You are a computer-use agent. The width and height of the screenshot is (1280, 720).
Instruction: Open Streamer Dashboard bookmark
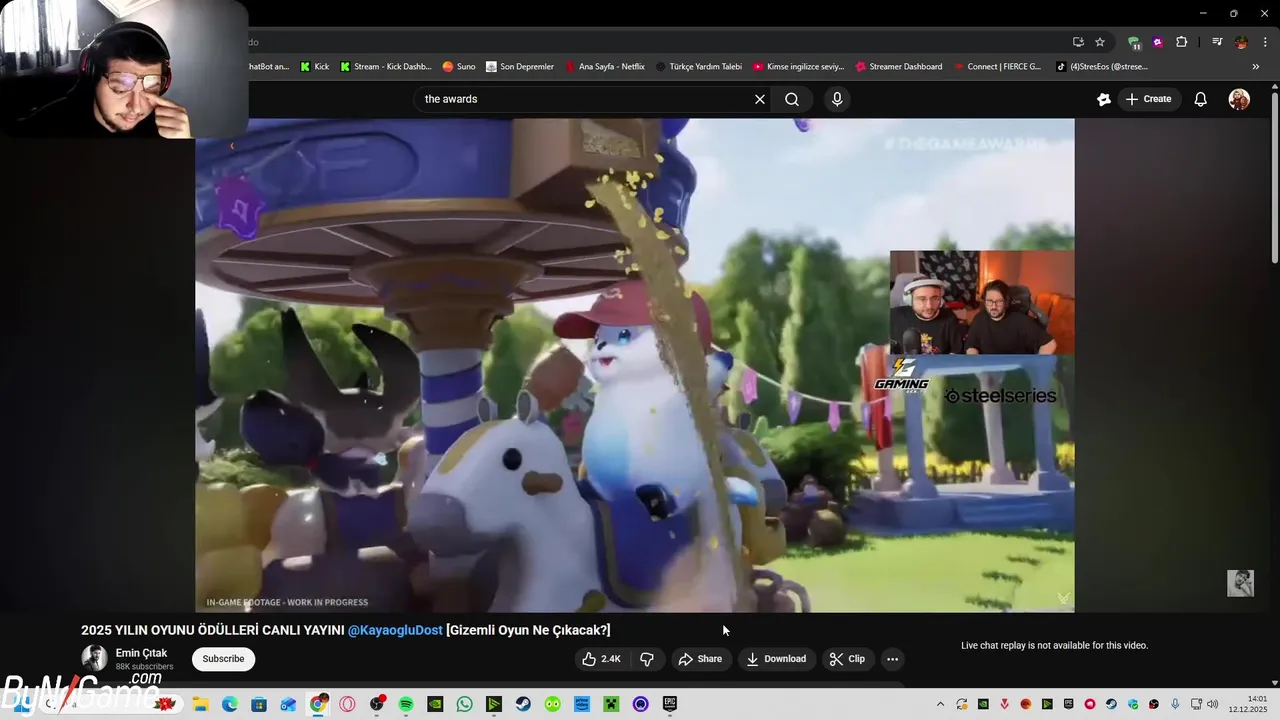[x=898, y=67]
